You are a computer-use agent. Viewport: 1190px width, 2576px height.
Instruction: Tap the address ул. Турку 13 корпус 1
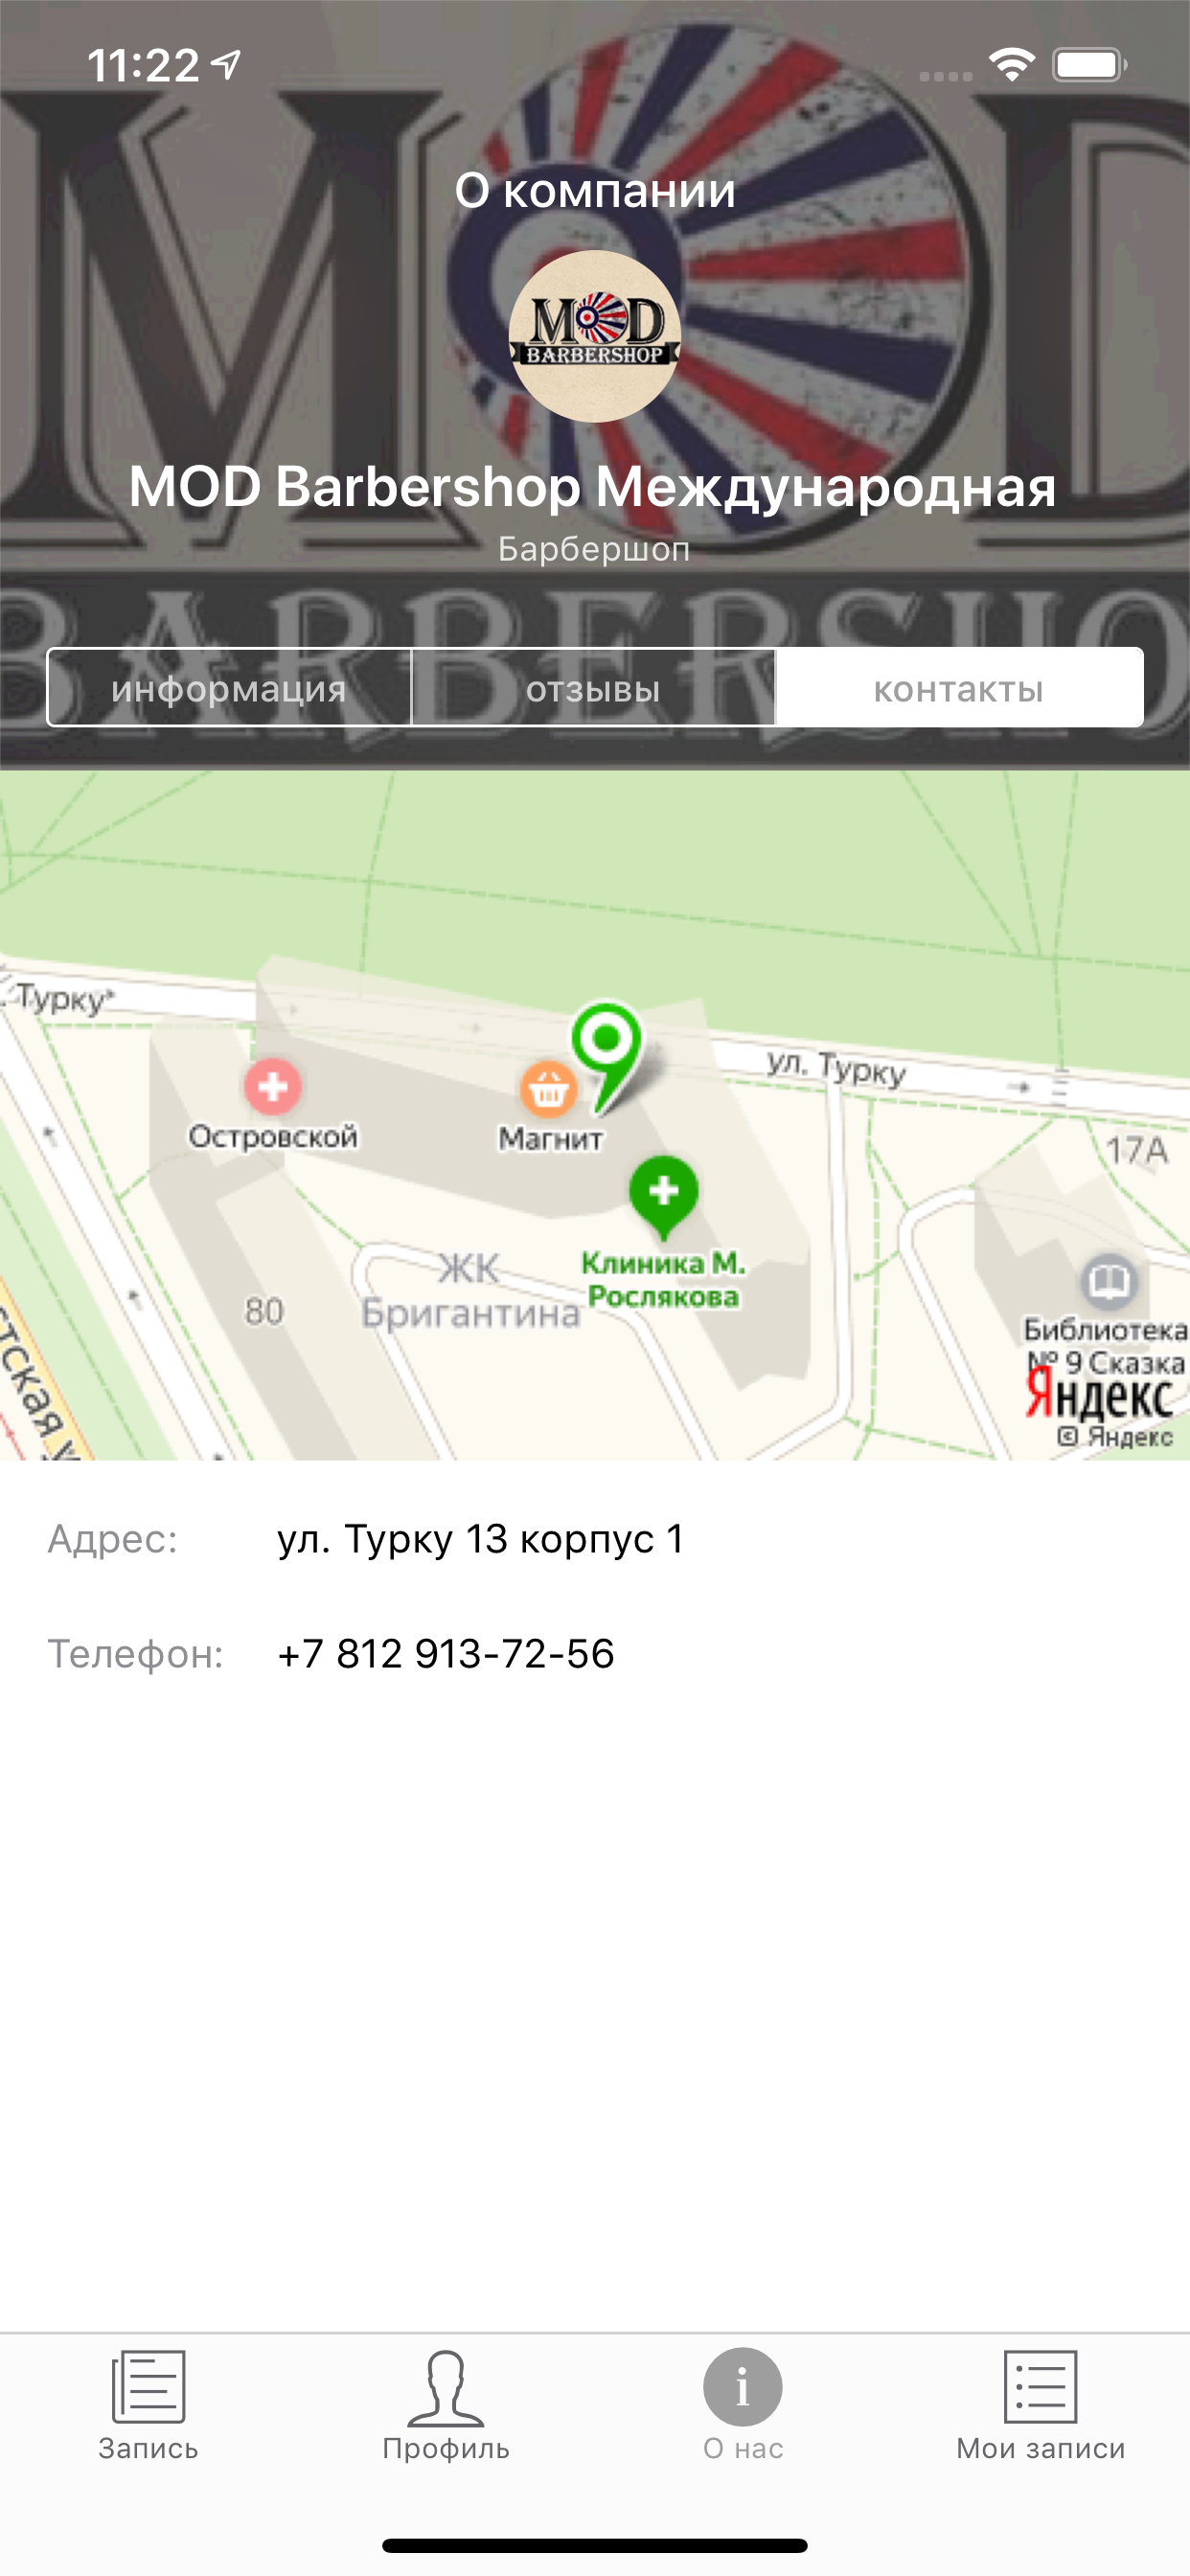coord(481,1538)
